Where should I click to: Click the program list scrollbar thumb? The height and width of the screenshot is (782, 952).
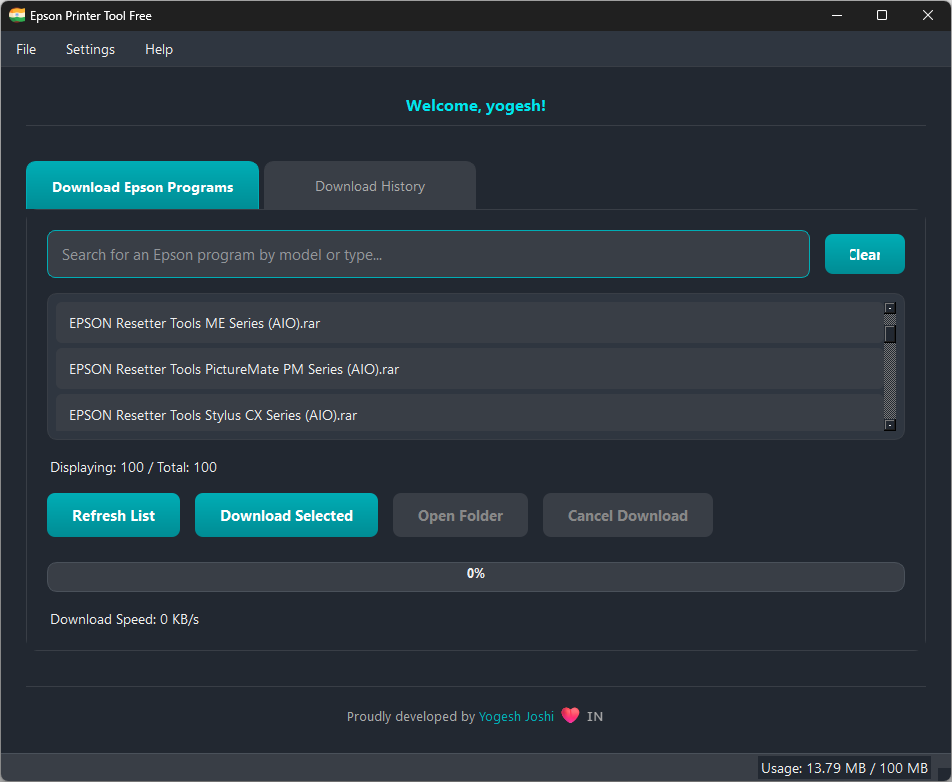click(x=890, y=335)
